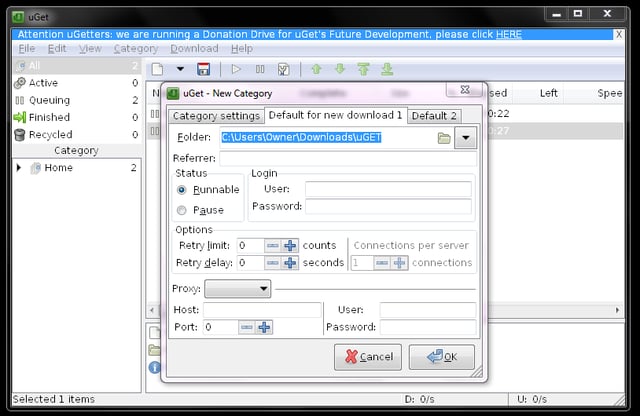Select the Recycled status in sidebar
This screenshot has height=416, width=640.
[77, 134]
